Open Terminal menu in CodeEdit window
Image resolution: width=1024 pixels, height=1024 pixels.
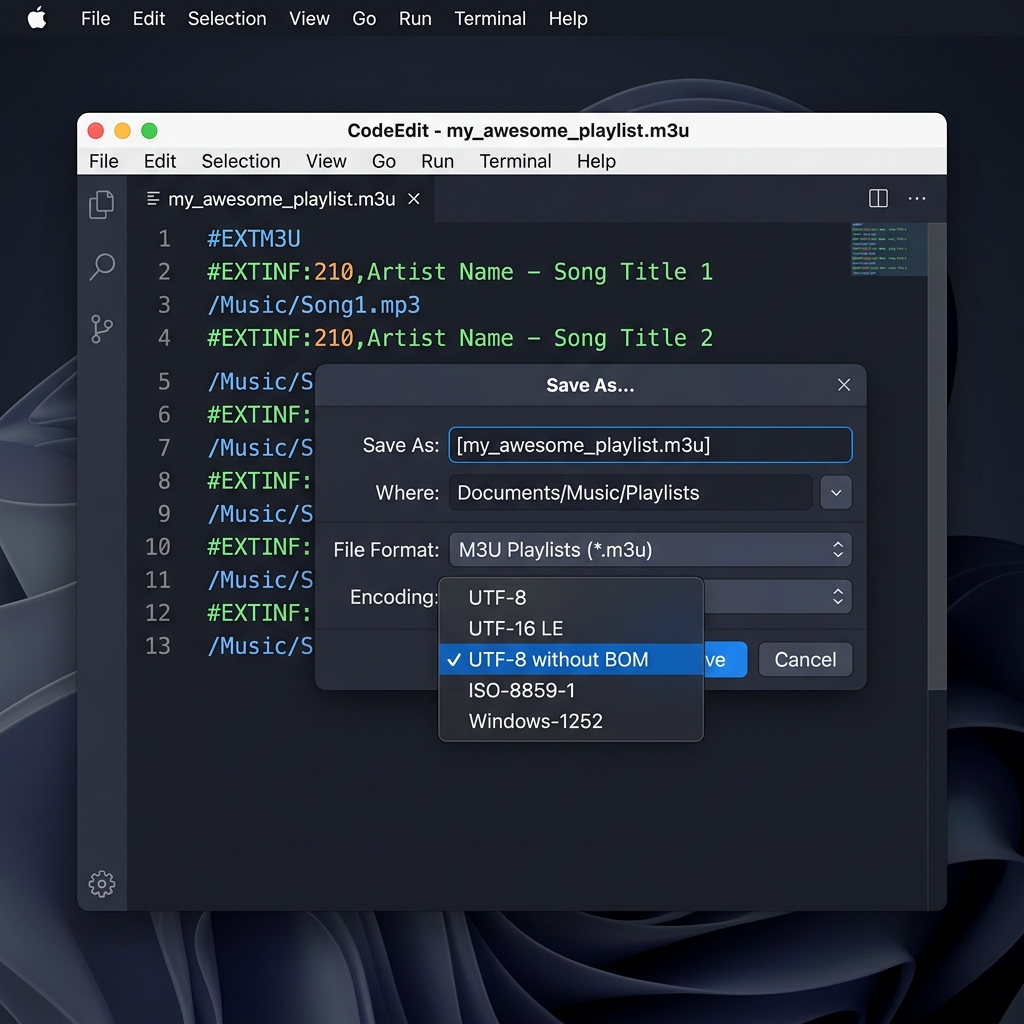516,161
